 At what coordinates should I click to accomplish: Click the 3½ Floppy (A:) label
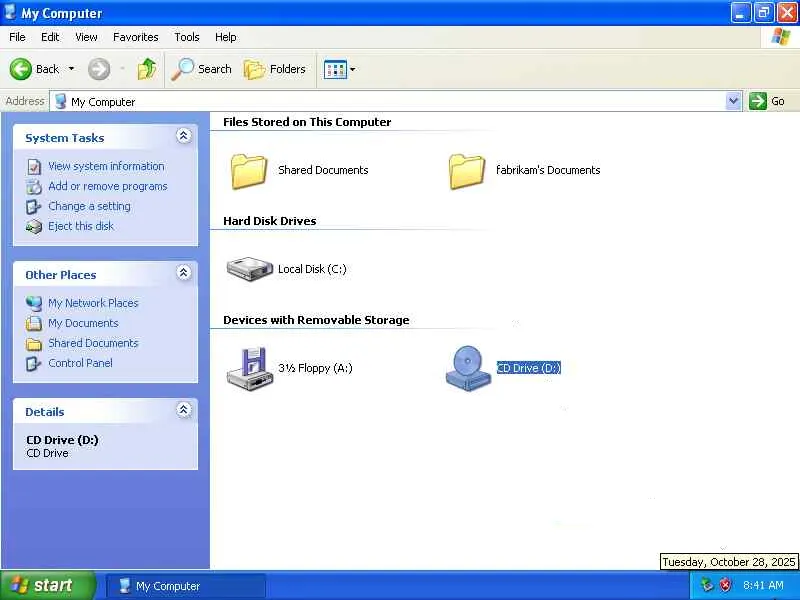pos(315,368)
